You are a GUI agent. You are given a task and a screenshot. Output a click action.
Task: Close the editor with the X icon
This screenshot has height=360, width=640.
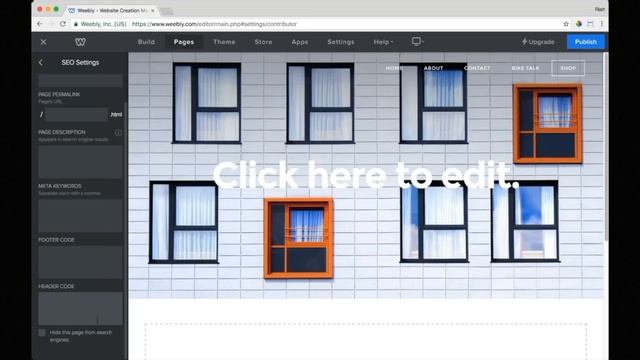tap(43, 42)
